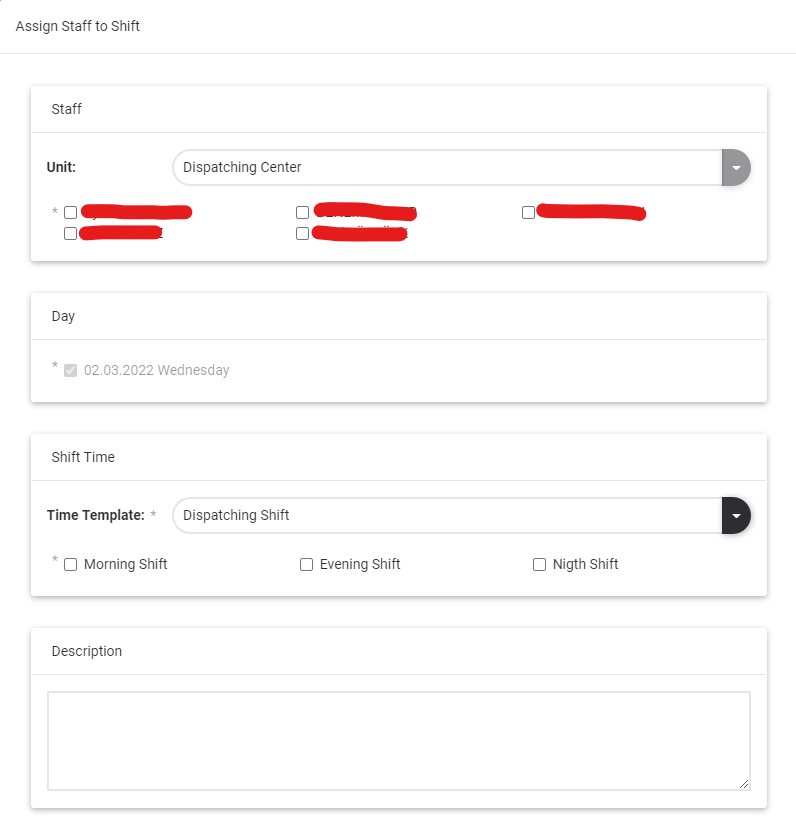796x818 pixels.
Task: Click the Description panel header
Action: (x=87, y=651)
